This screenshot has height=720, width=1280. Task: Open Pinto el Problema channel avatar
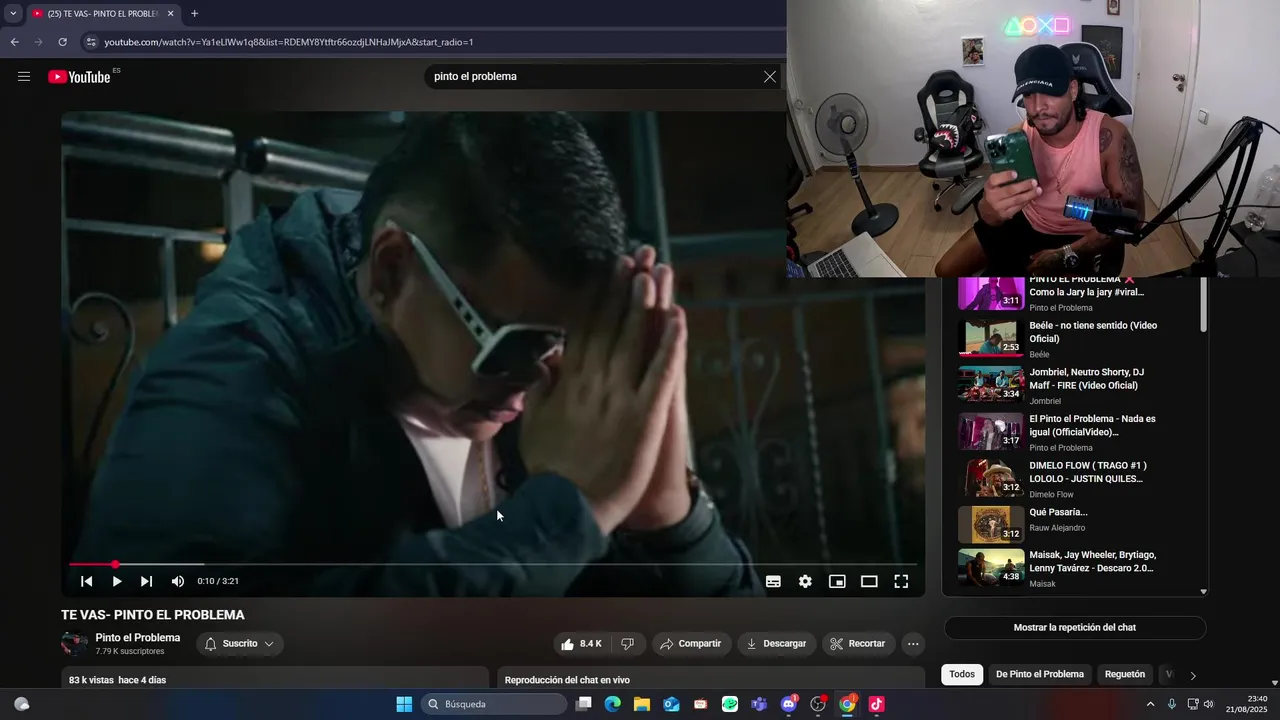[x=74, y=644]
